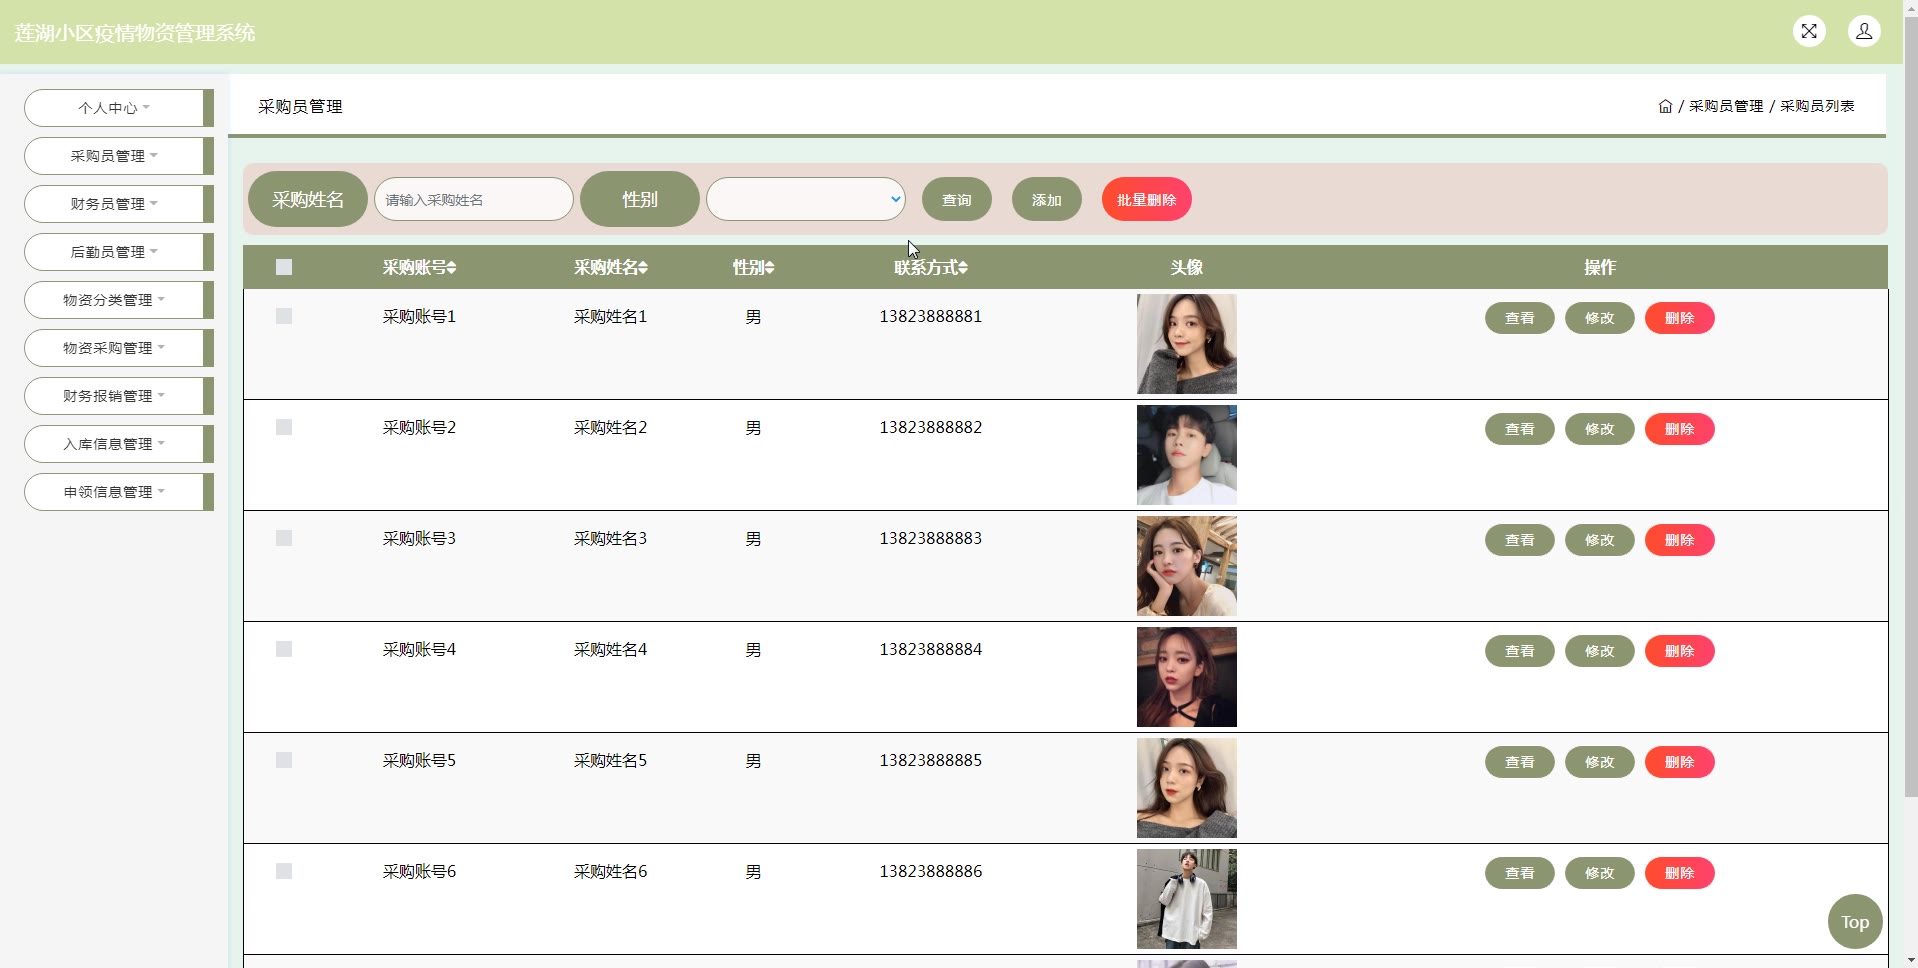Delete 采购账号5 row

(x=1680, y=762)
